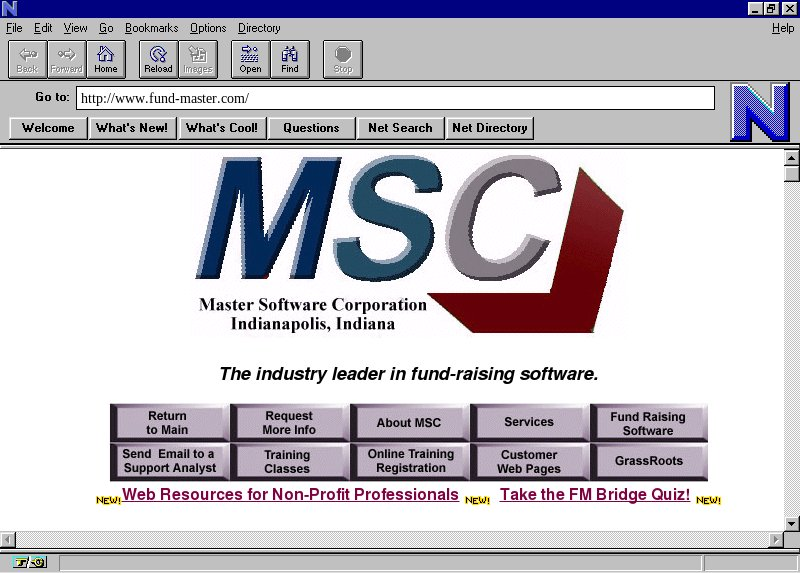Open the Directory menu
This screenshot has height=573, width=800.
coord(259,28)
